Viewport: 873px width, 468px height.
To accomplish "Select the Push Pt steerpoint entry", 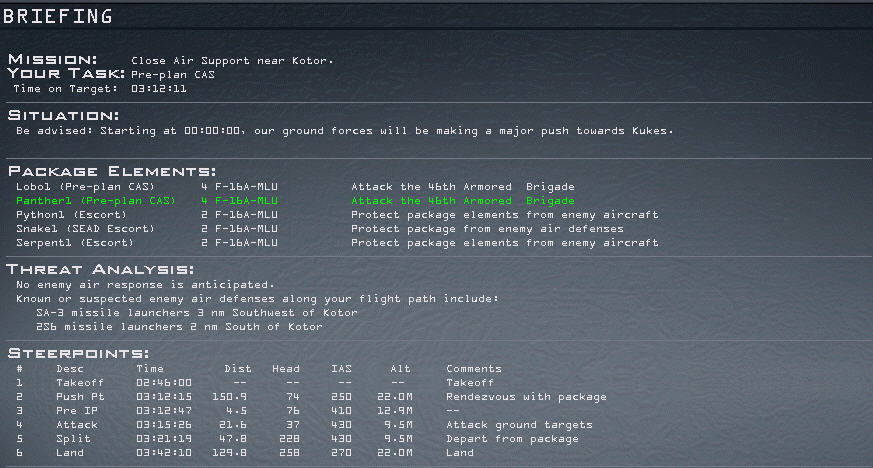I will [76, 397].
